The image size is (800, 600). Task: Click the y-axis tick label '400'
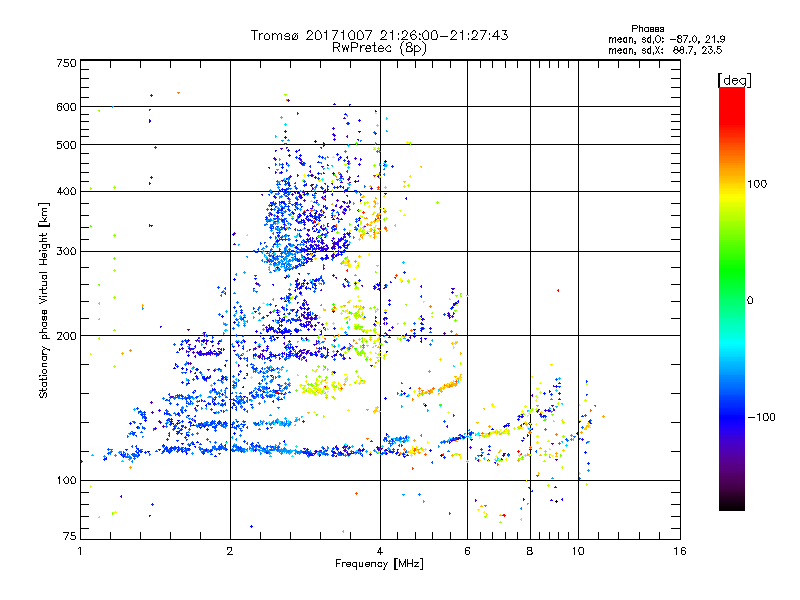point(66,192)
